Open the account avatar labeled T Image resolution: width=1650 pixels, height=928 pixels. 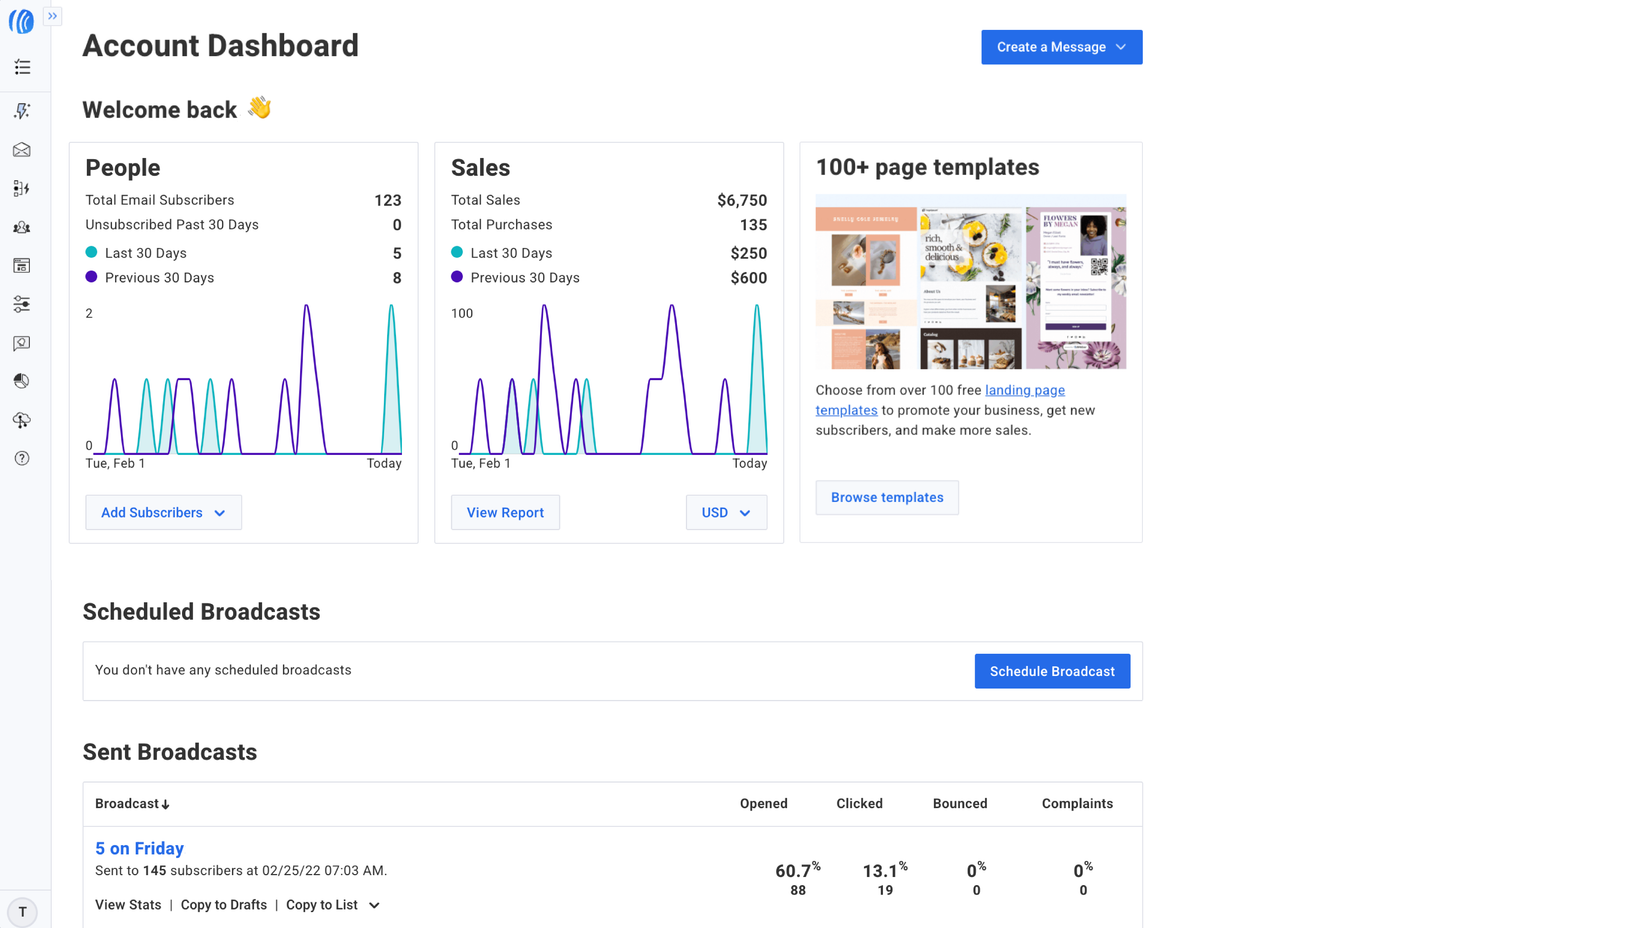(22, 912)
